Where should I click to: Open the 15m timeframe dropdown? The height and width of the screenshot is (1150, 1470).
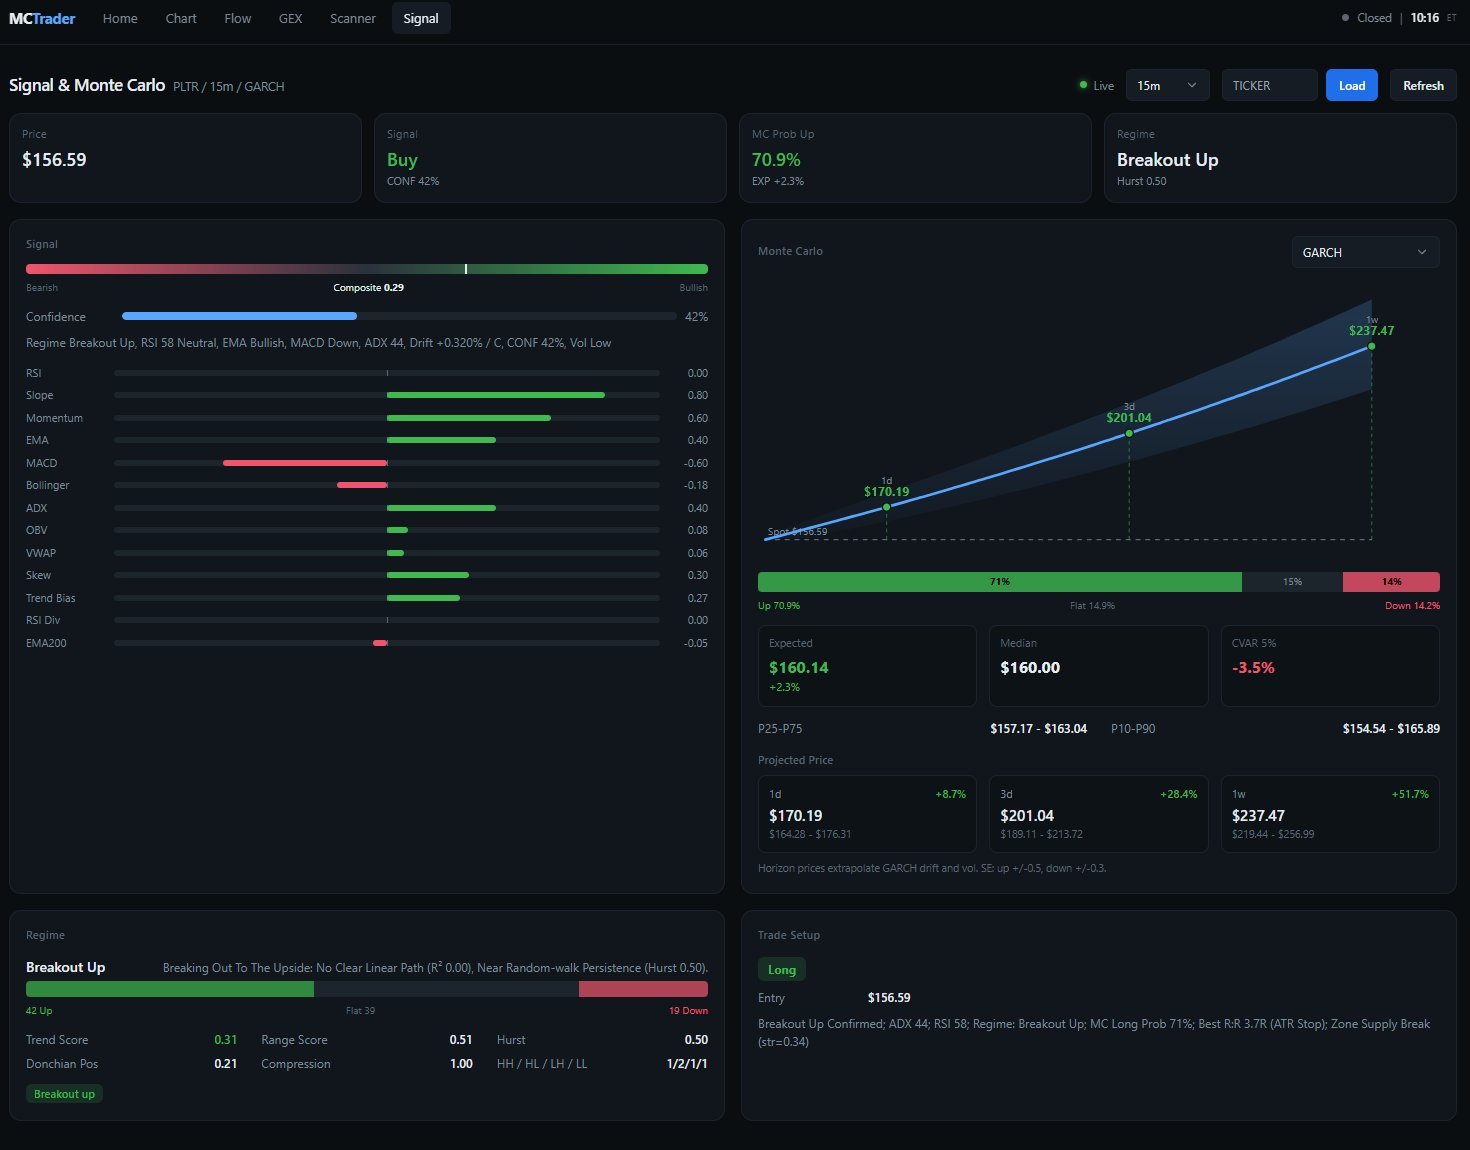click(x=1168, y=85)
